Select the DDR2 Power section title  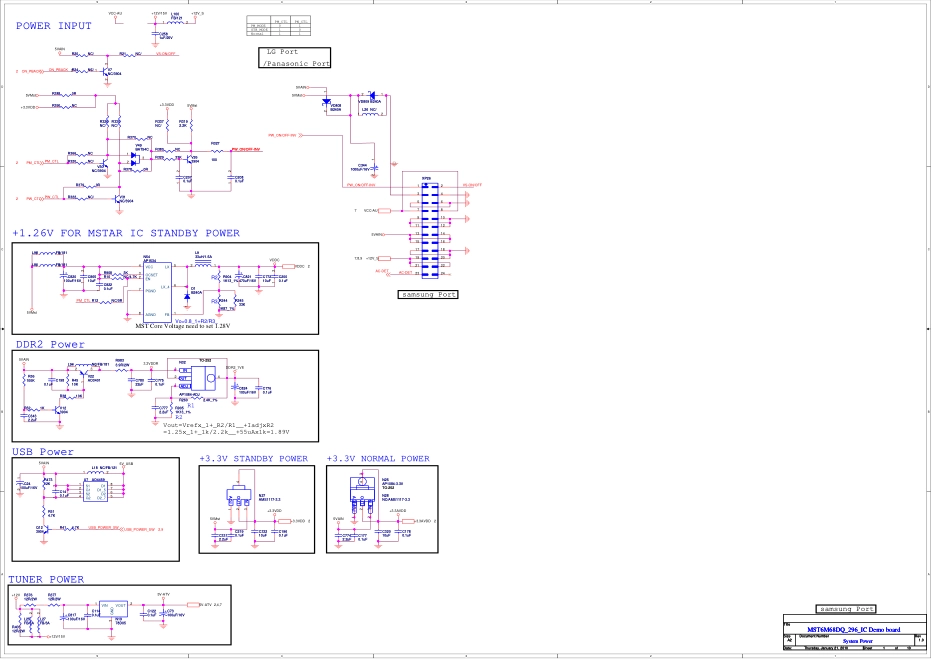[x=49, y=344]
